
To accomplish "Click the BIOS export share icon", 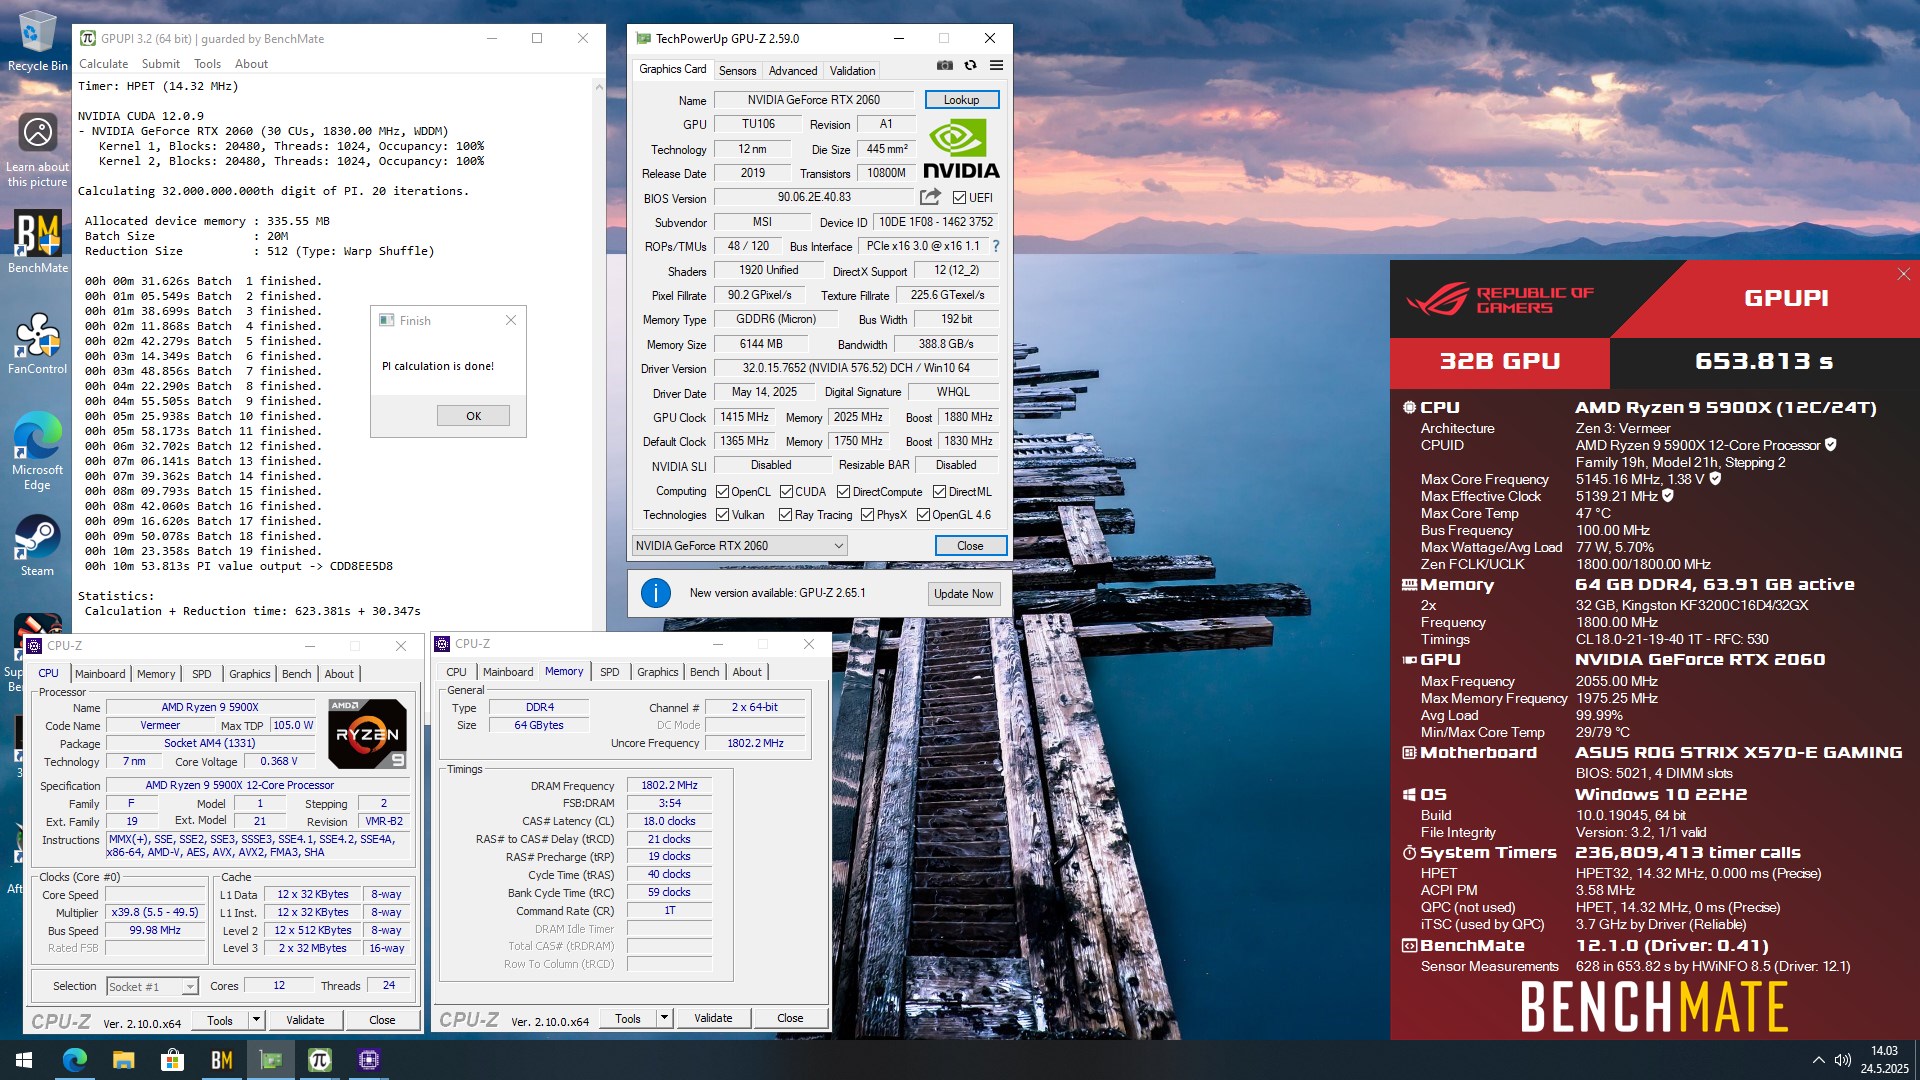I will click(x=930, y=197).
